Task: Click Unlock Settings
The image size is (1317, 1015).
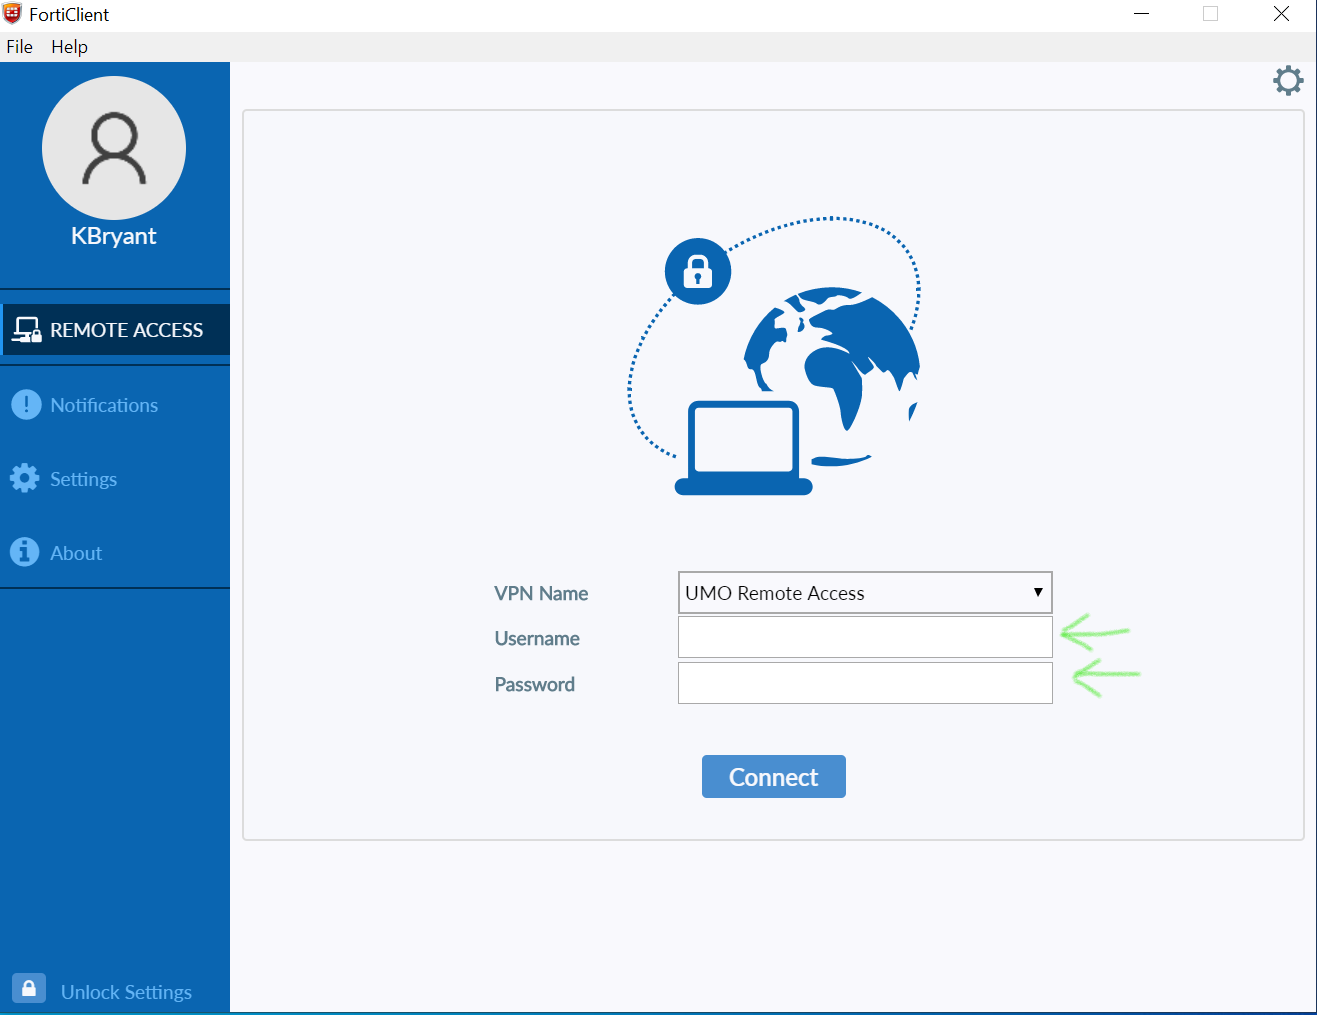Action: pyautogui.click(x=126, y=991)
